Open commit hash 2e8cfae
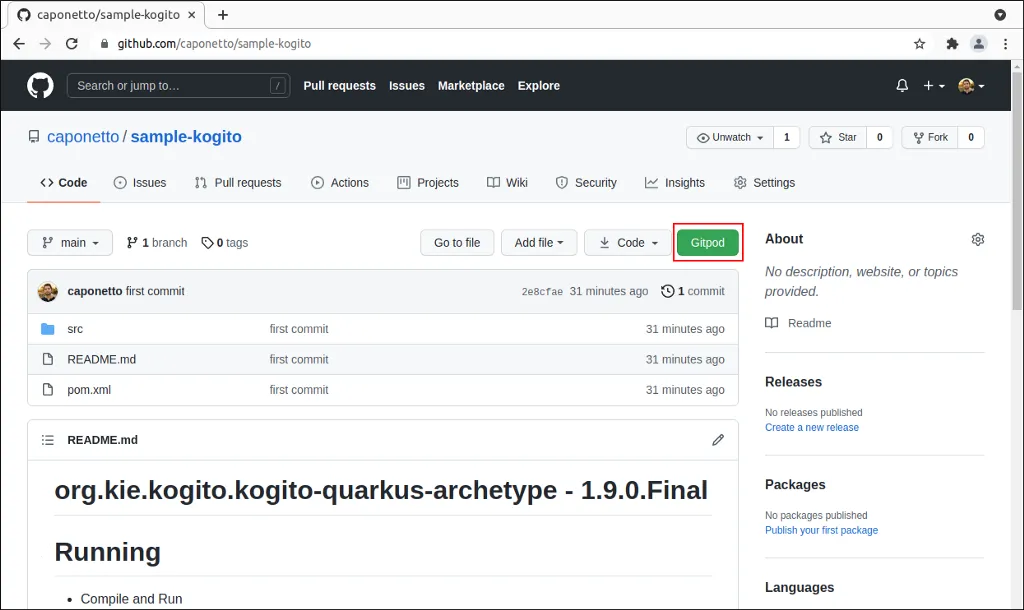 tap(542, 292)
